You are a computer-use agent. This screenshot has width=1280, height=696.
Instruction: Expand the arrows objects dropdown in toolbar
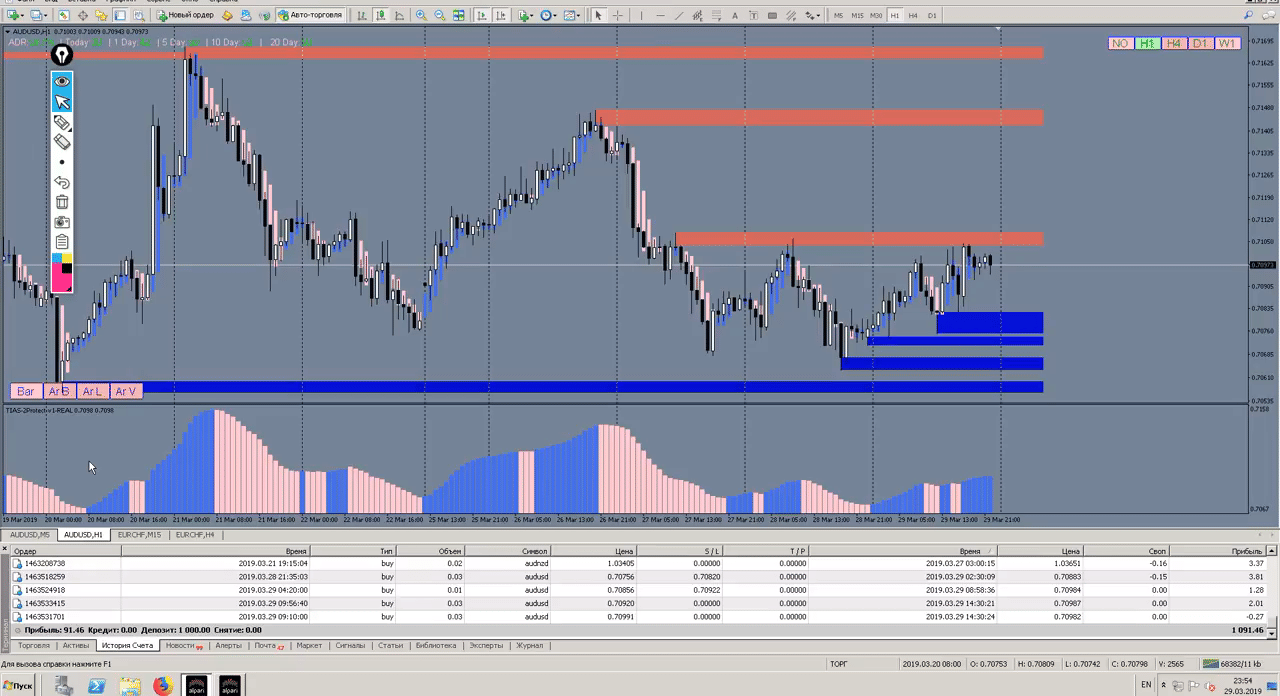pos(812,15)
